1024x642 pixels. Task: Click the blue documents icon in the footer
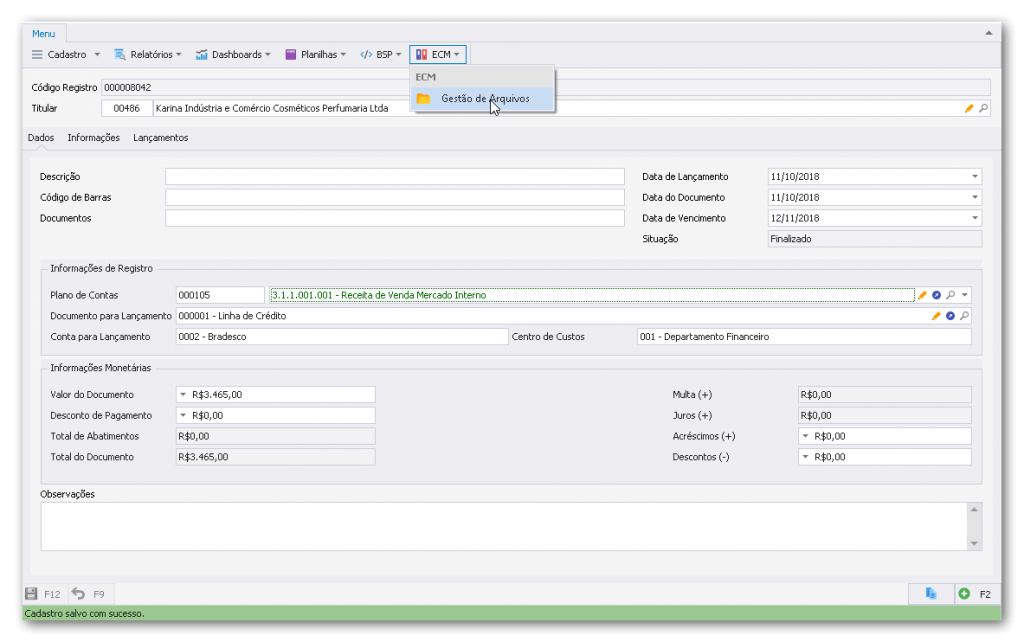click(931, 594)
